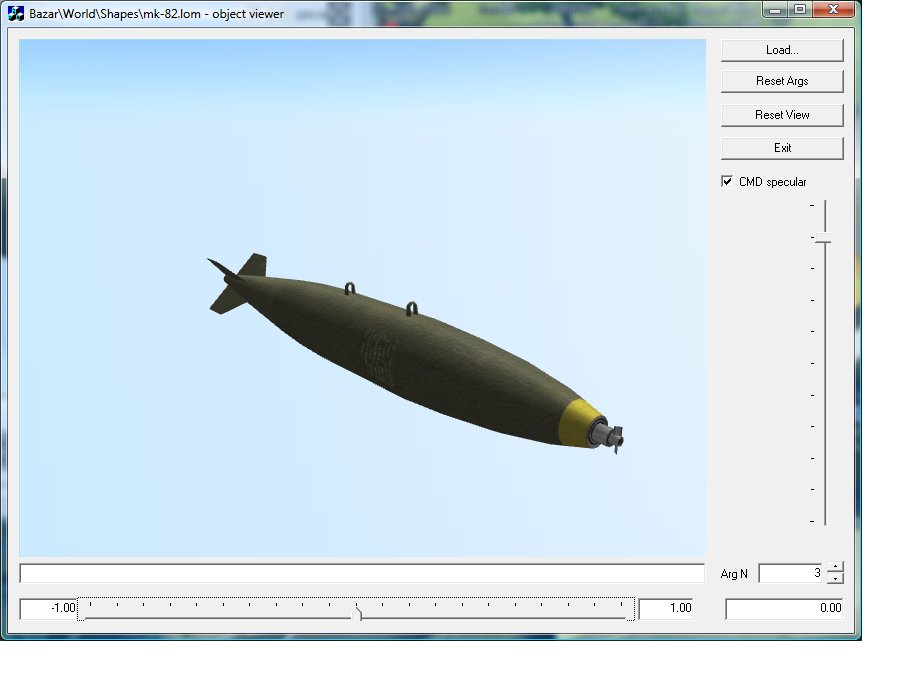
Task: Click the long empty text field
Action: (x=362, y=573)
